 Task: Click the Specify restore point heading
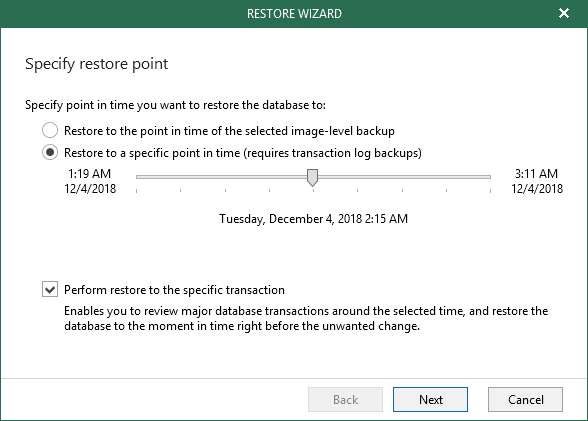[x=96, y=64]
